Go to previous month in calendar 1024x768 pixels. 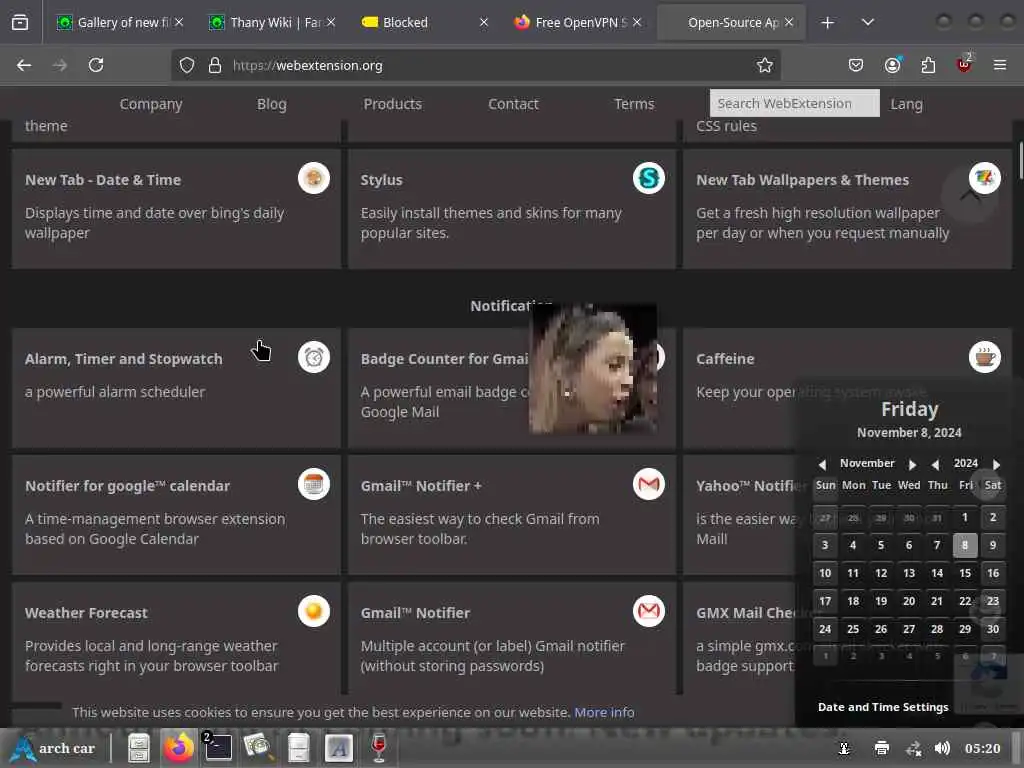click(822, 464)
